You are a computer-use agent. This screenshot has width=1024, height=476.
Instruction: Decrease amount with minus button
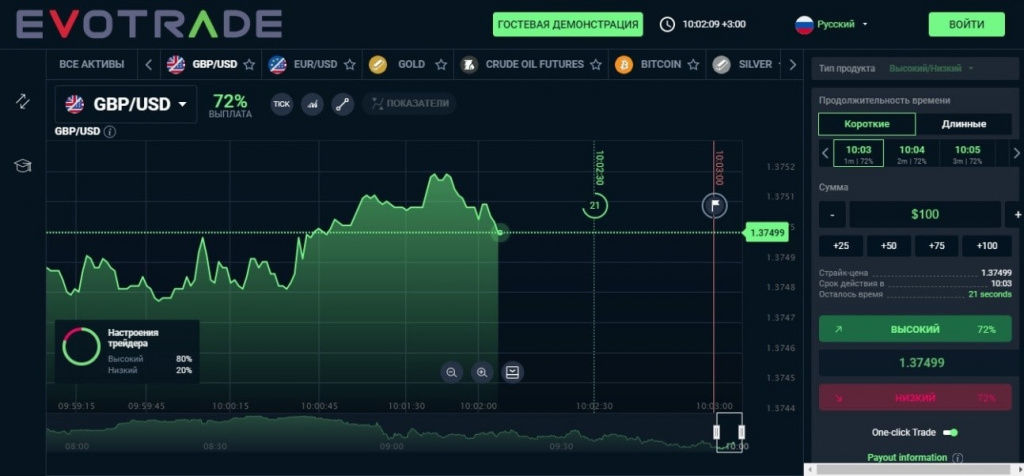pos(832,214)
